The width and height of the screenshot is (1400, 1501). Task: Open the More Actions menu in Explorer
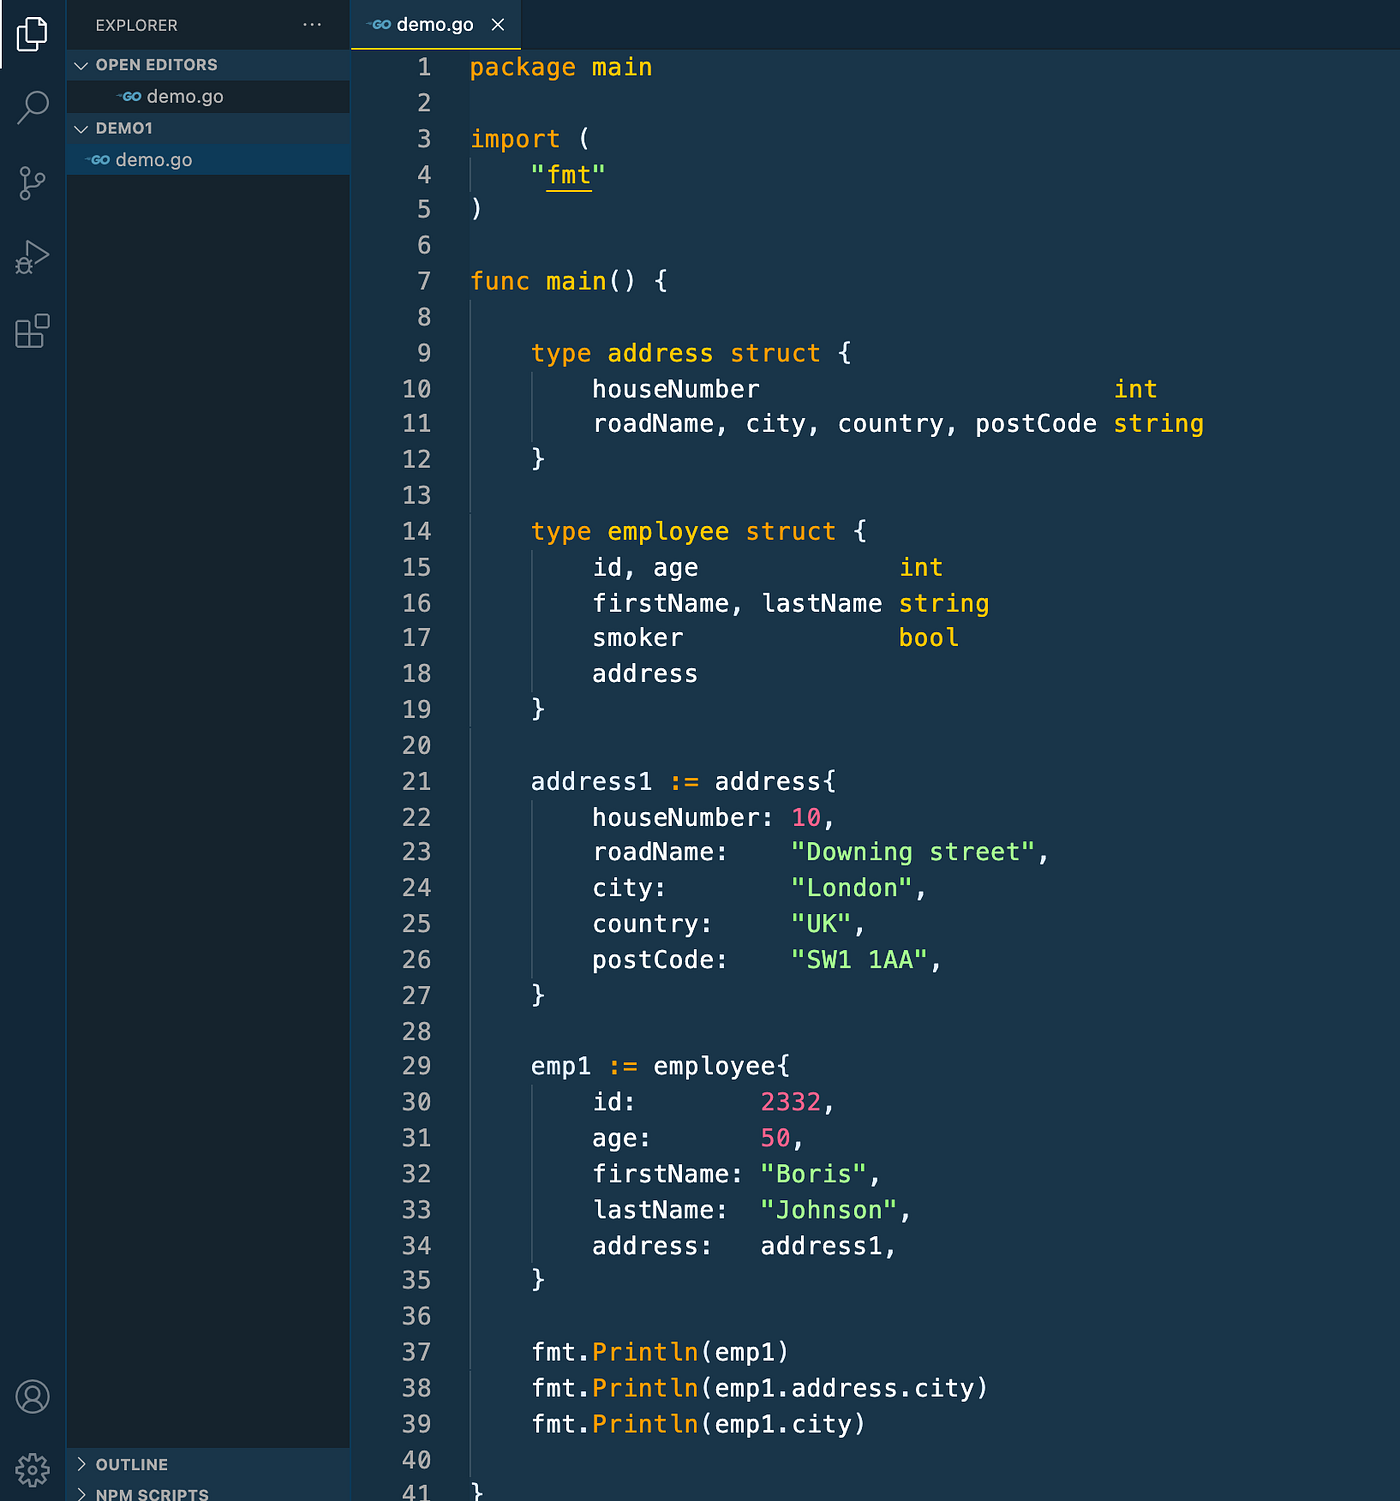click(x=311, y=25)
